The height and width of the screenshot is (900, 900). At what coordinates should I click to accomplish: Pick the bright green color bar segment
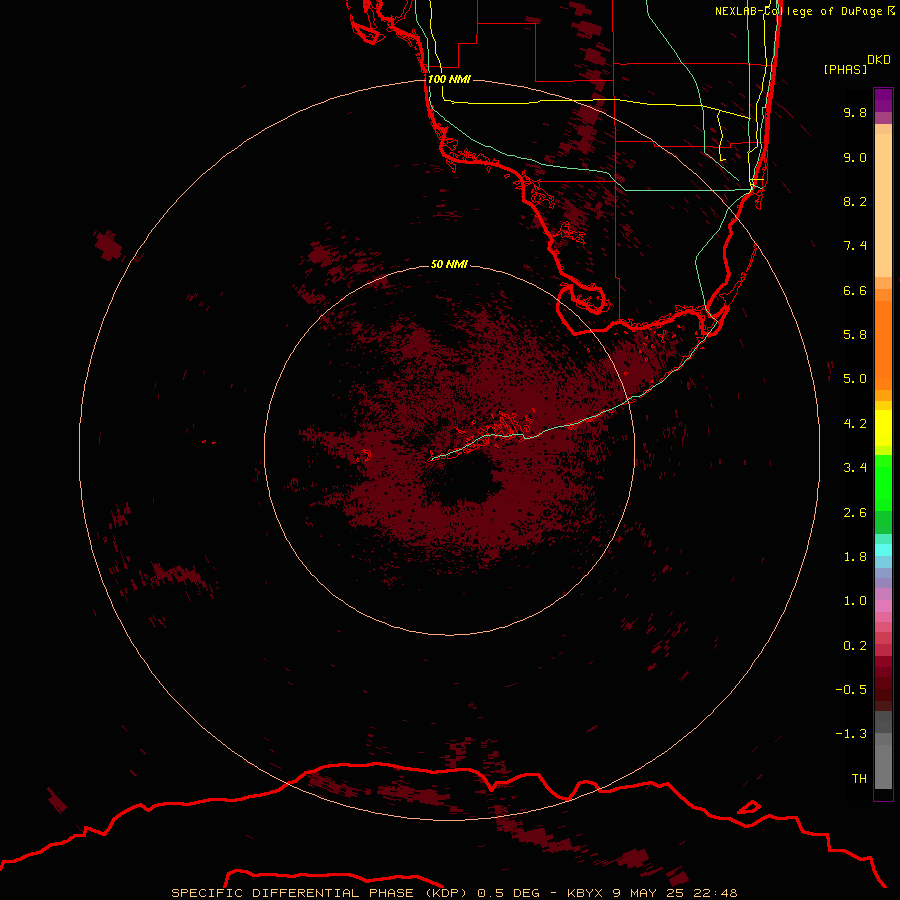click(x=883, y=482)
